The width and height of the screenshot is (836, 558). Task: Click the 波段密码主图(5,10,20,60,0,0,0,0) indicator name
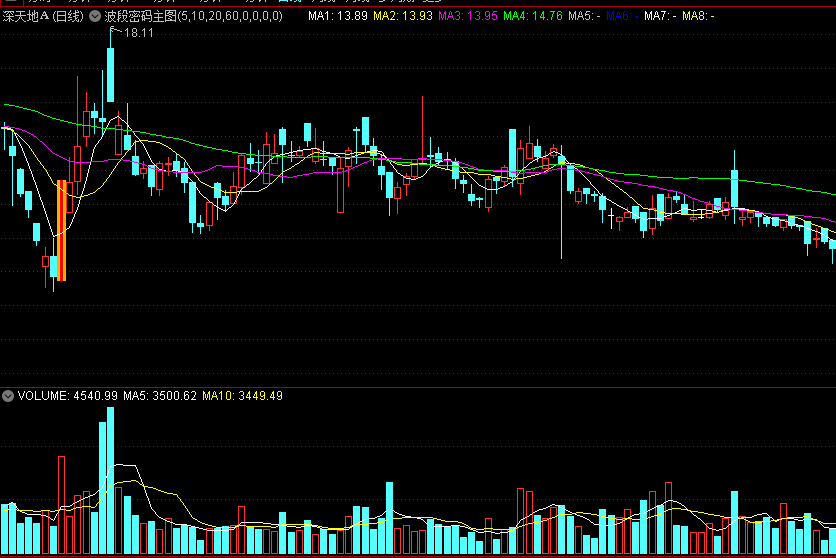pyautogui.click(x=194, y=17)
